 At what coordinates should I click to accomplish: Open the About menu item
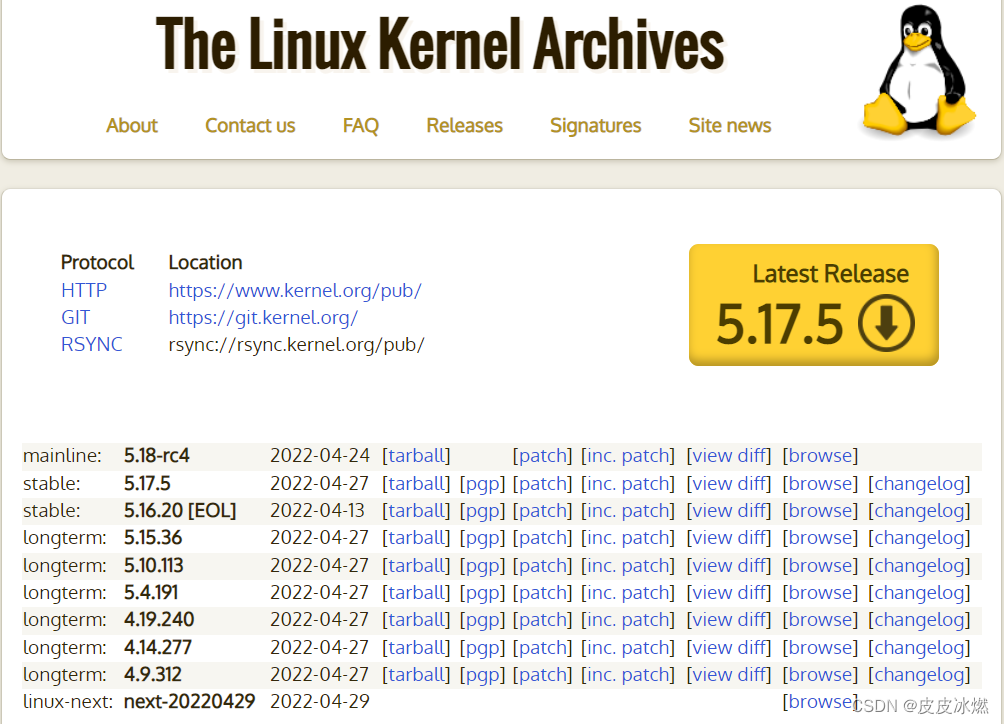(132, 125)
